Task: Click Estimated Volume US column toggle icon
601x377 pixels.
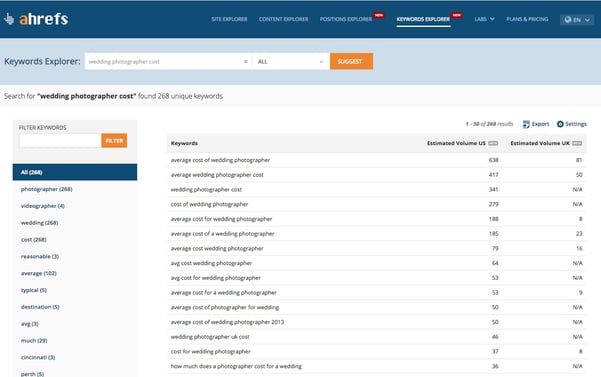Action: click(493, 143)
